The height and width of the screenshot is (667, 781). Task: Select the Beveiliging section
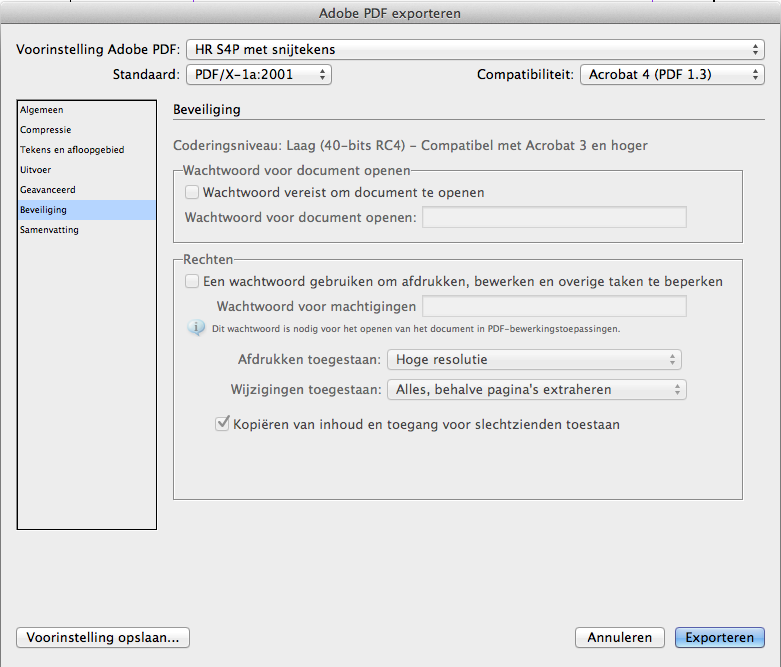87,210
